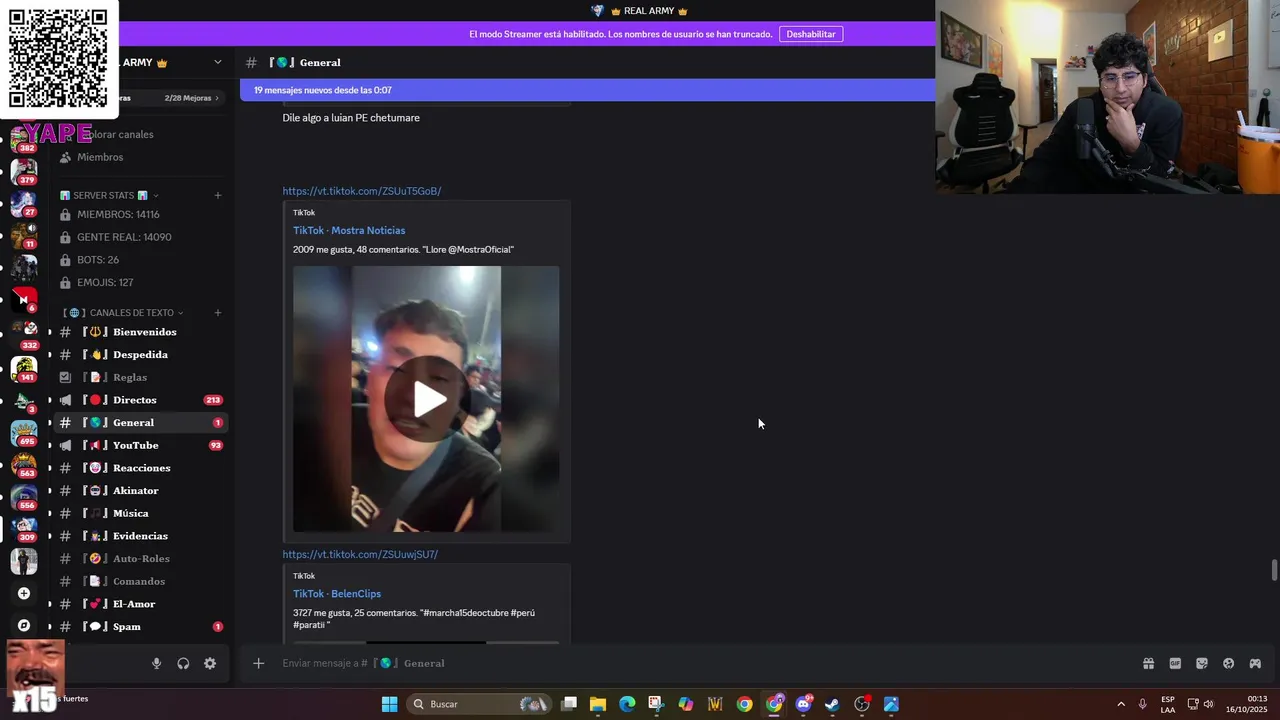
Task: Open server icon with 141 badge
Action: pyautogui.click(x=24, y=368)
